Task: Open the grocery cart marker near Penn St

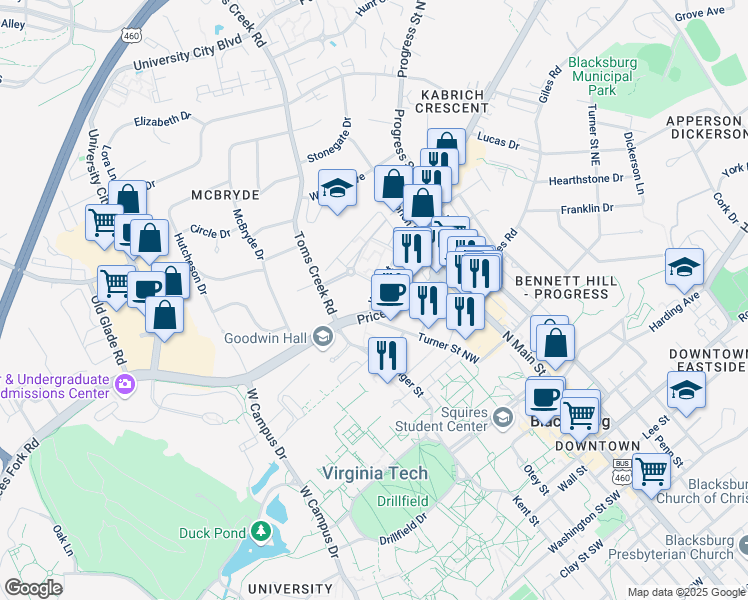Action: click(652, 475)
